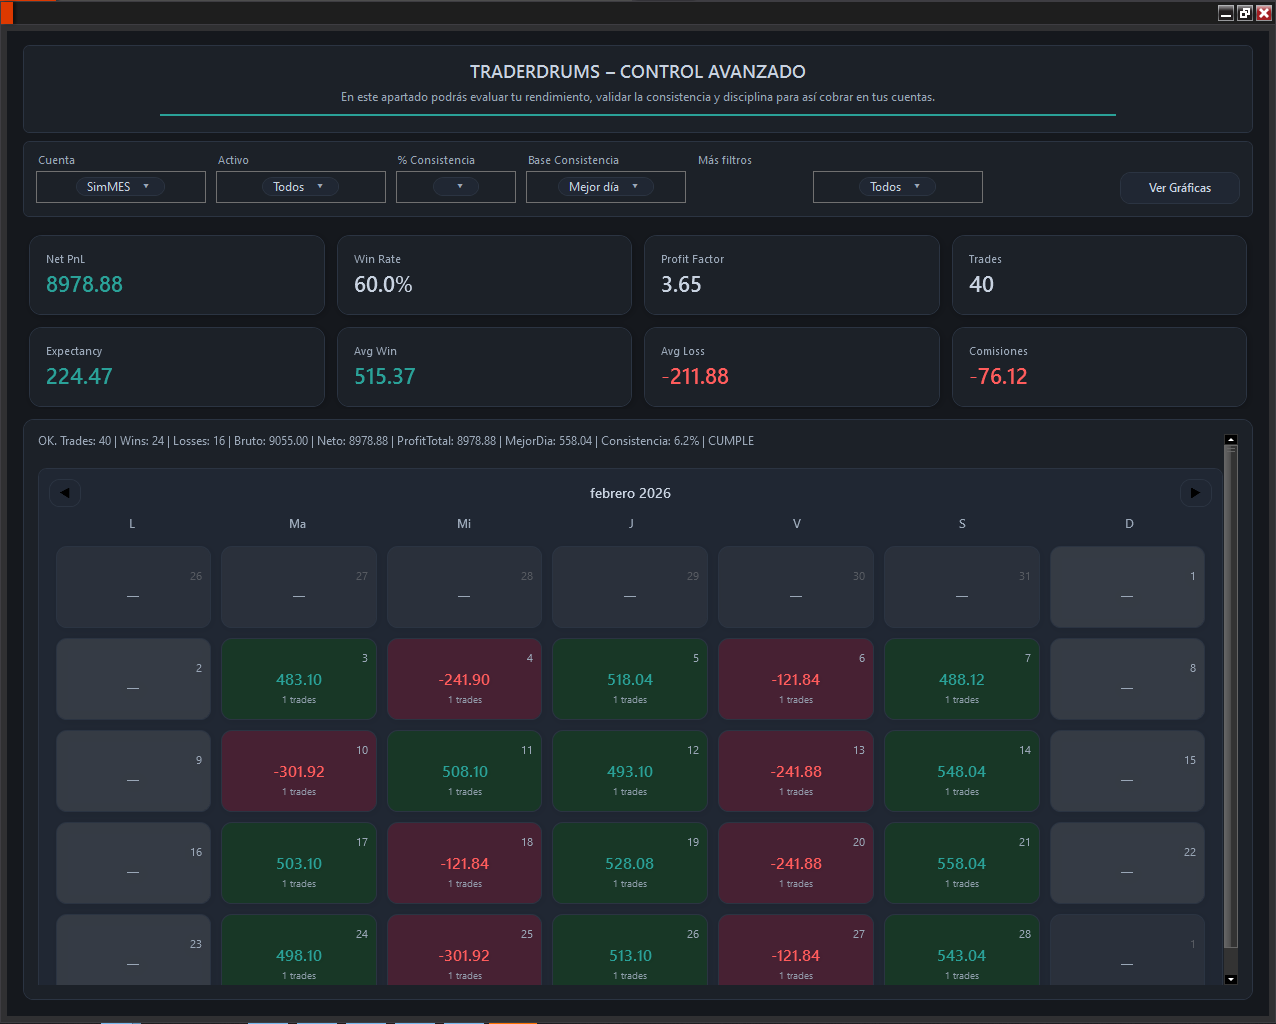Click the Net PnL 8978.88 card

click(177, 275)
